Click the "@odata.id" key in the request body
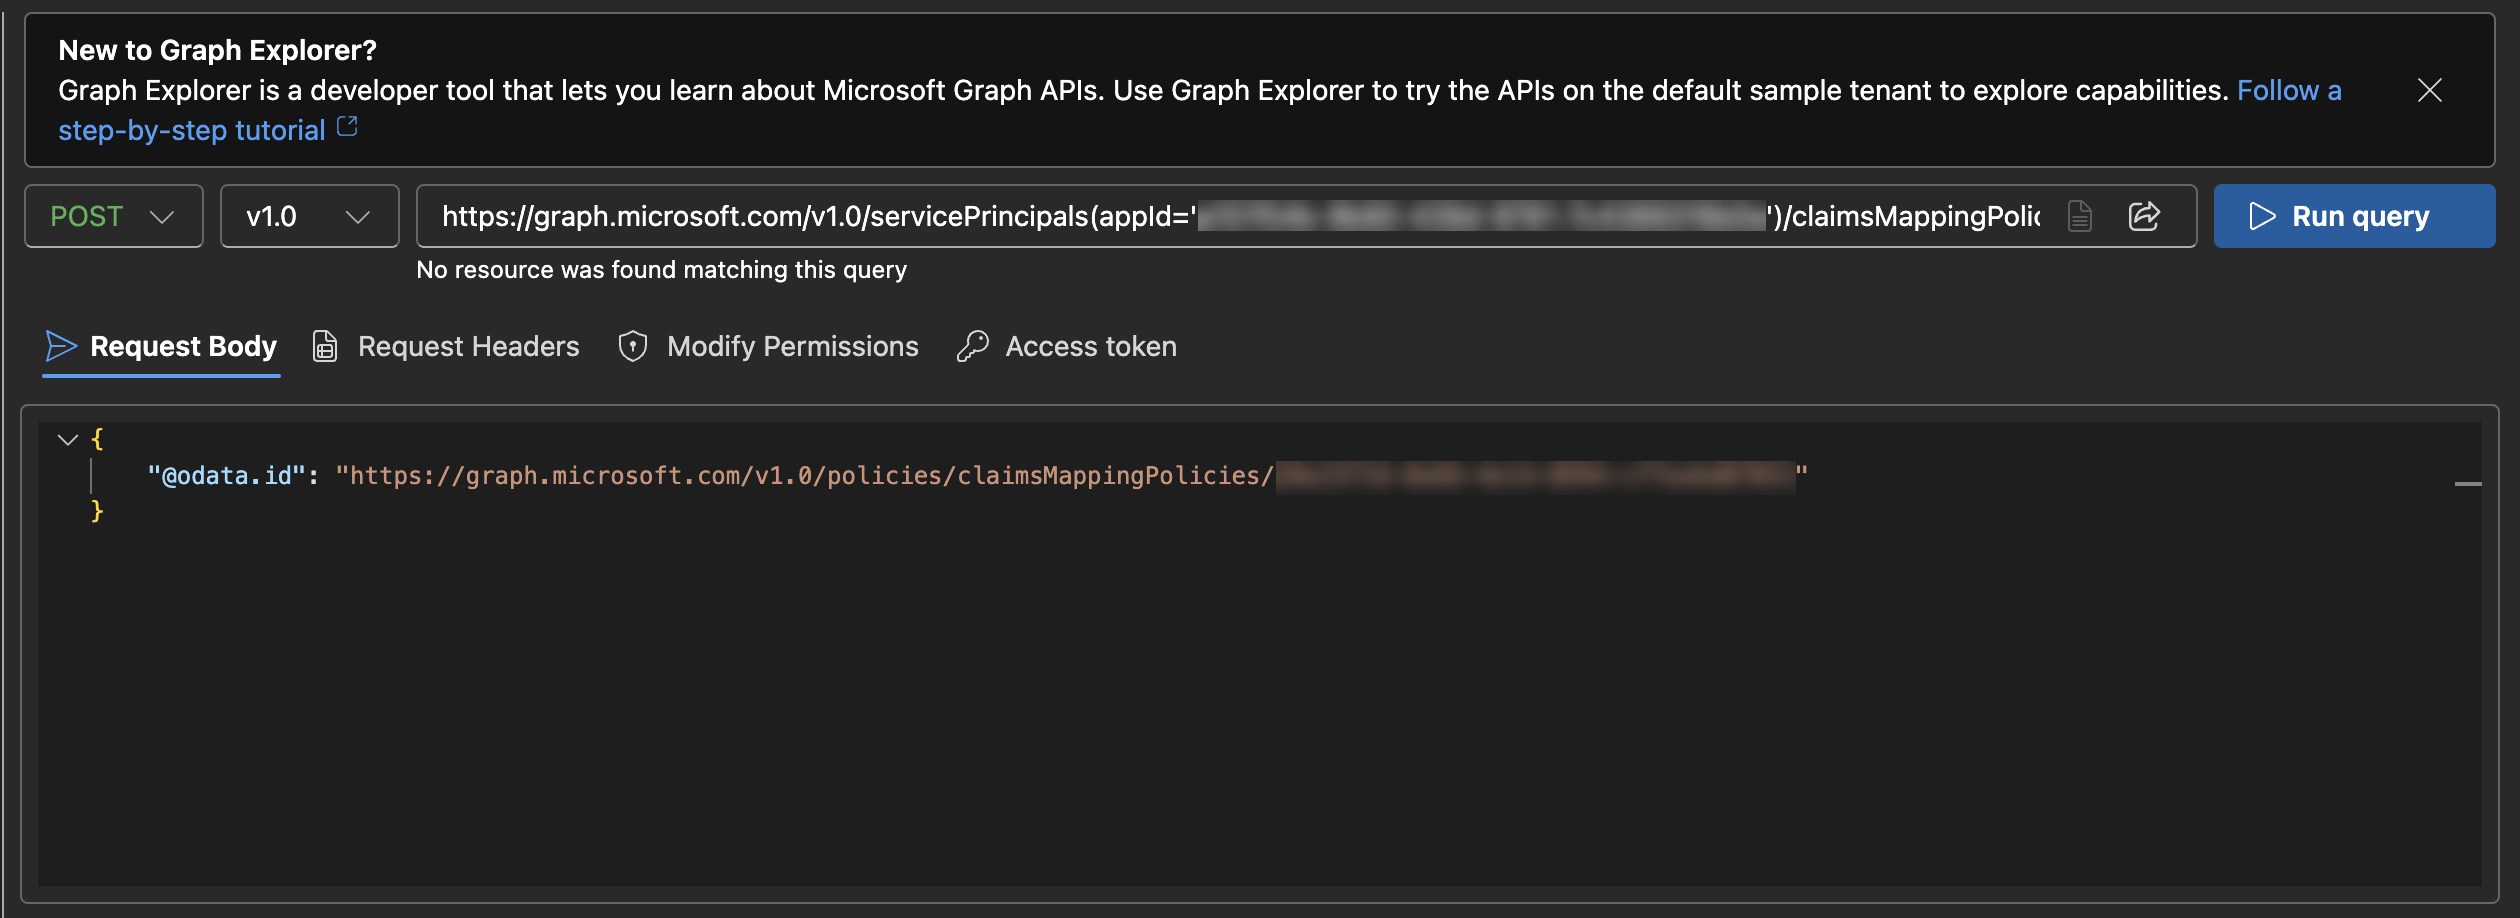The image size is (2520, 918). pyautogui.click(x=226, y=475)
